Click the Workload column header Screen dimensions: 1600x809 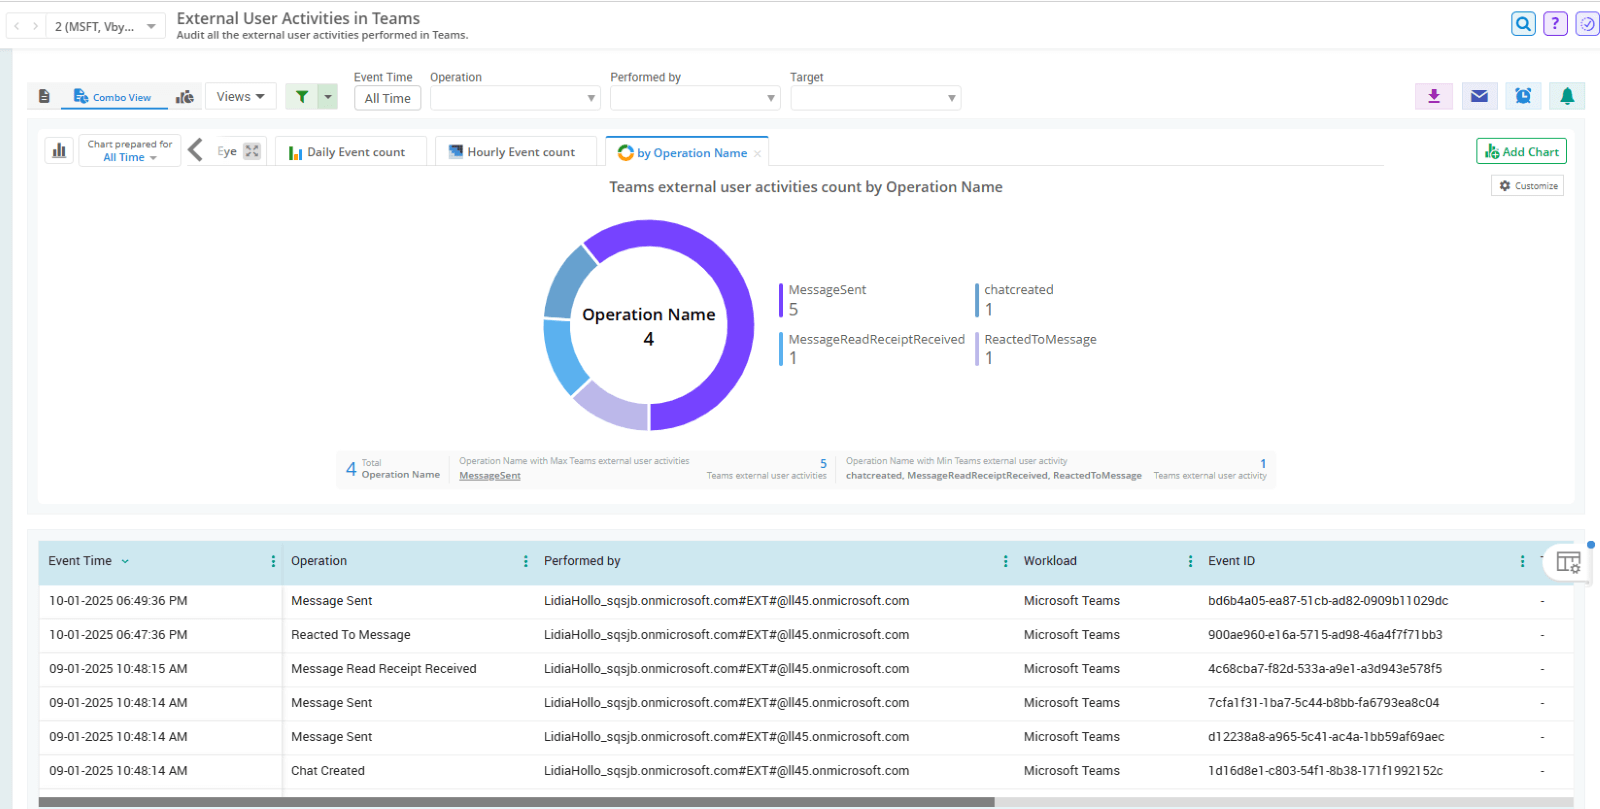[x=1050, y=561]
